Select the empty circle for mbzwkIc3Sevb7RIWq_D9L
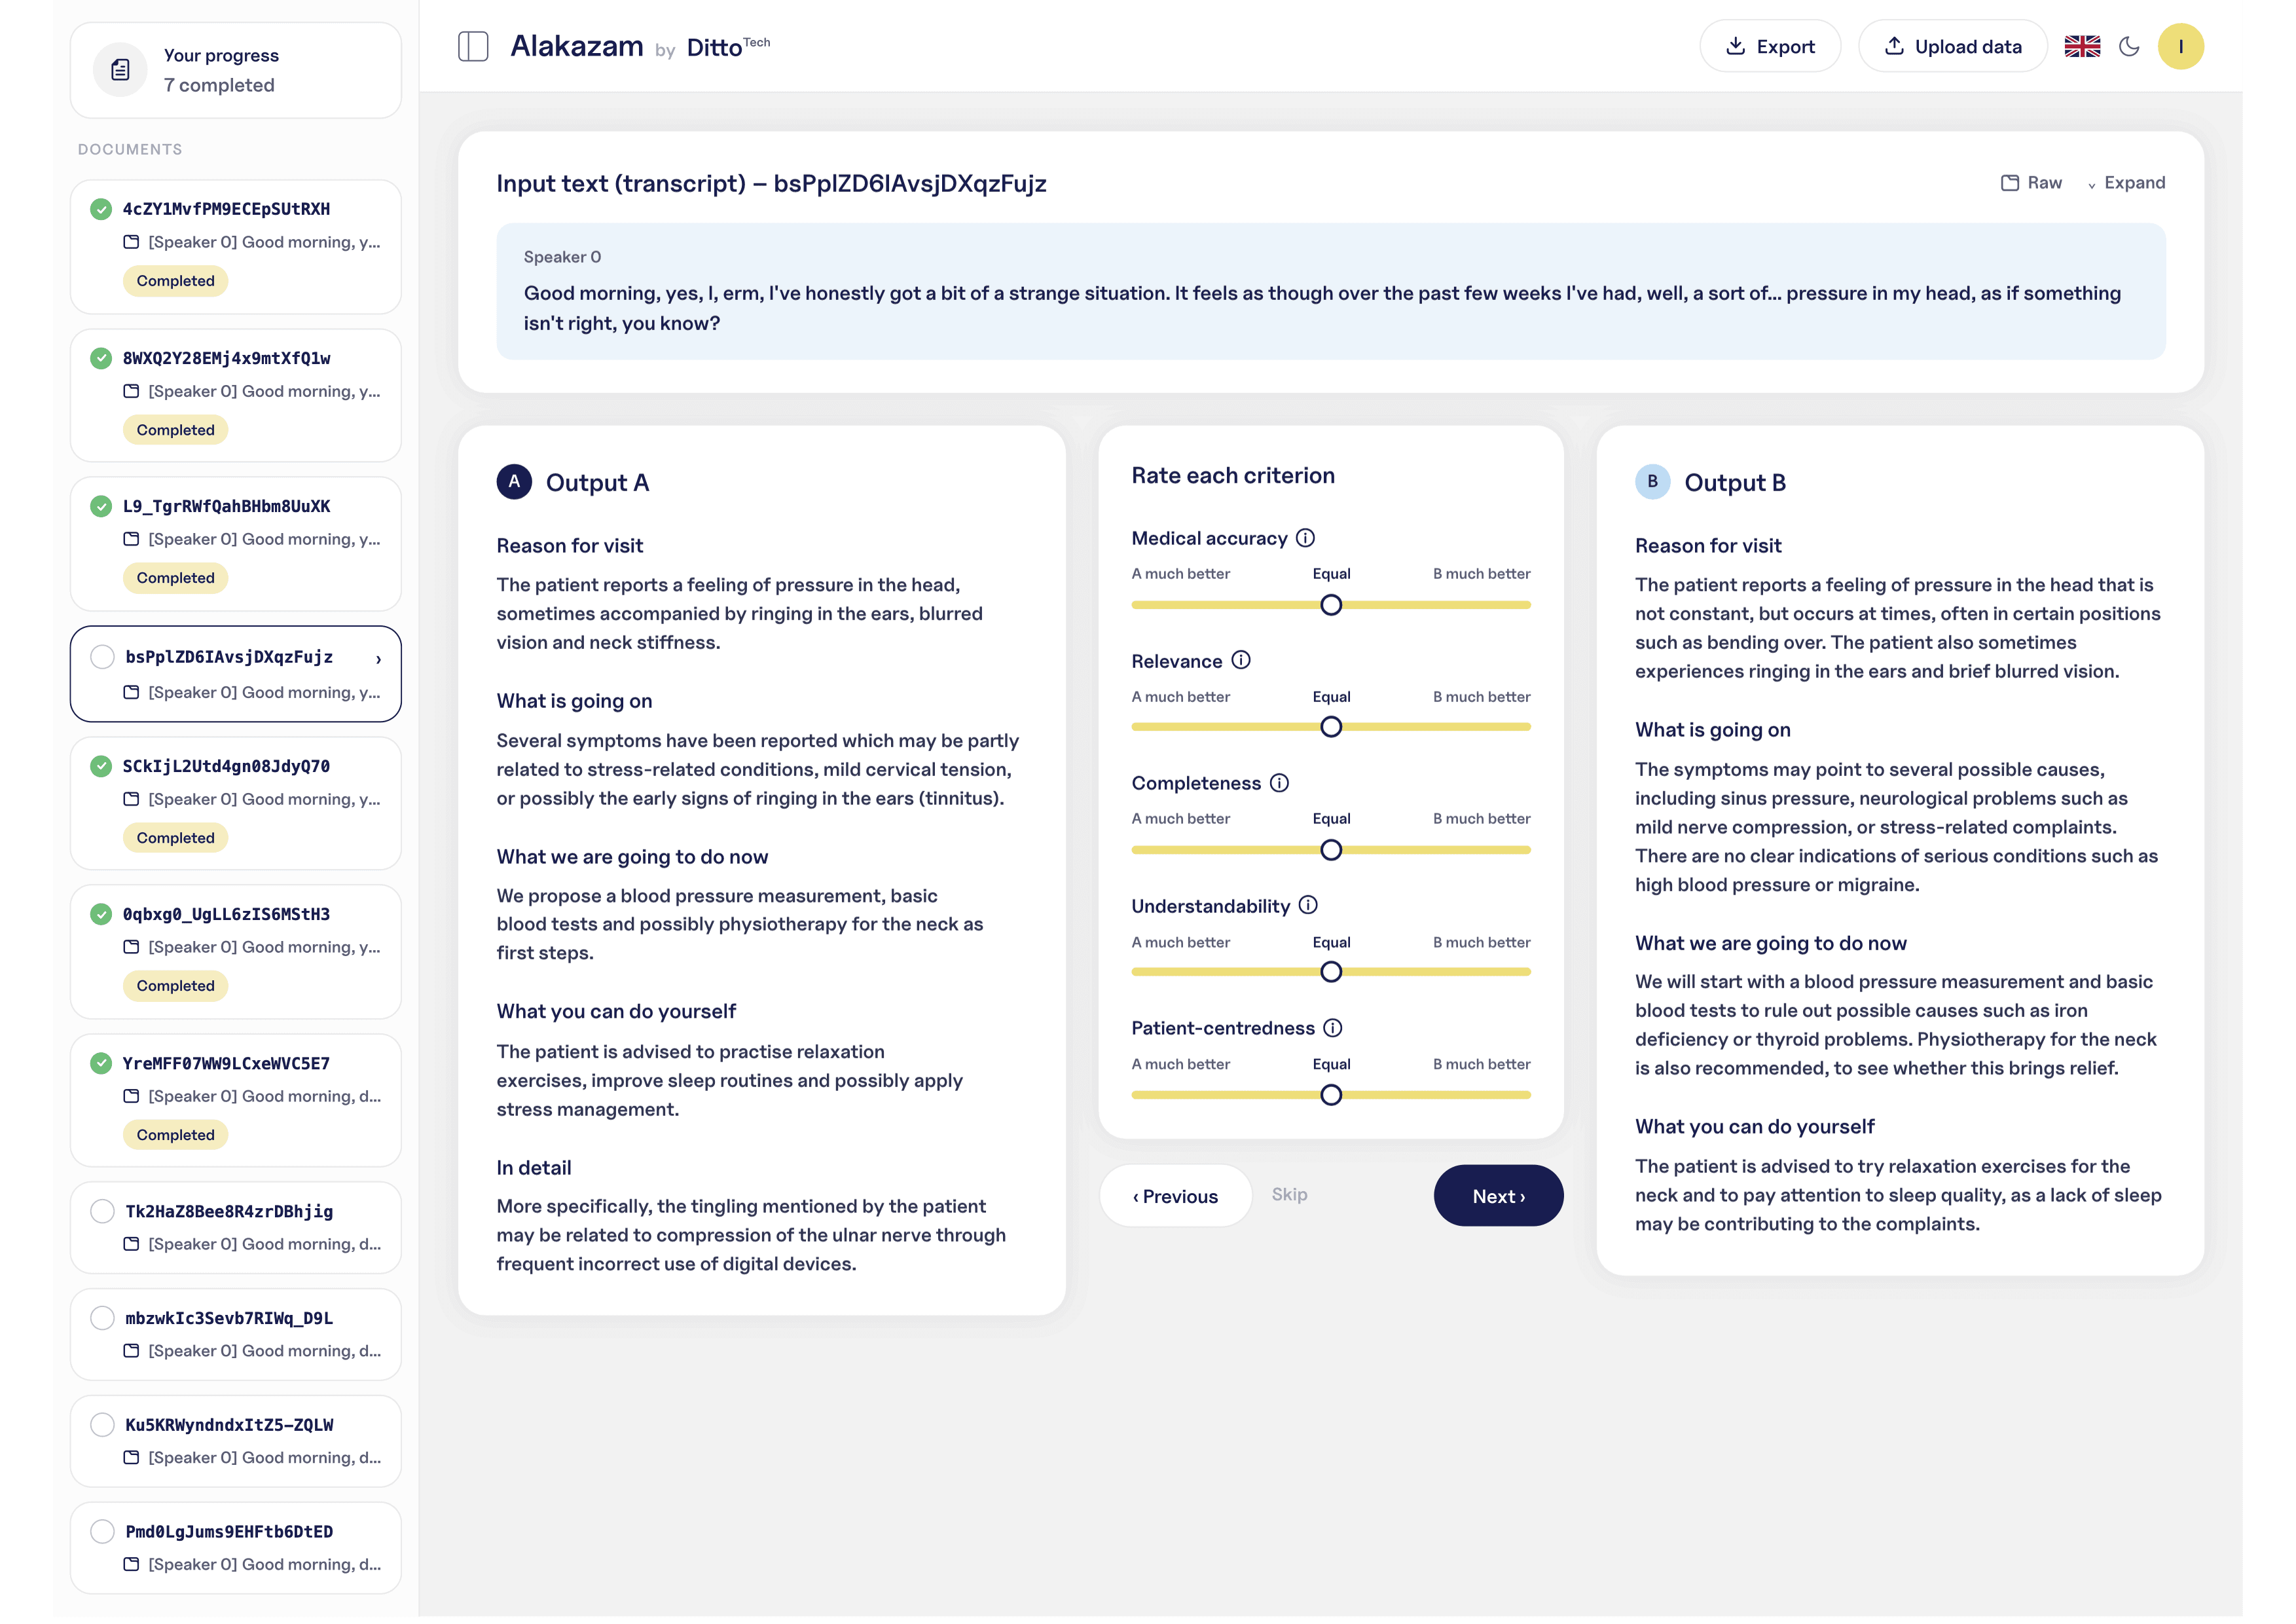This screenshot has width=2296, height=1624. [x=102, y=1318]
